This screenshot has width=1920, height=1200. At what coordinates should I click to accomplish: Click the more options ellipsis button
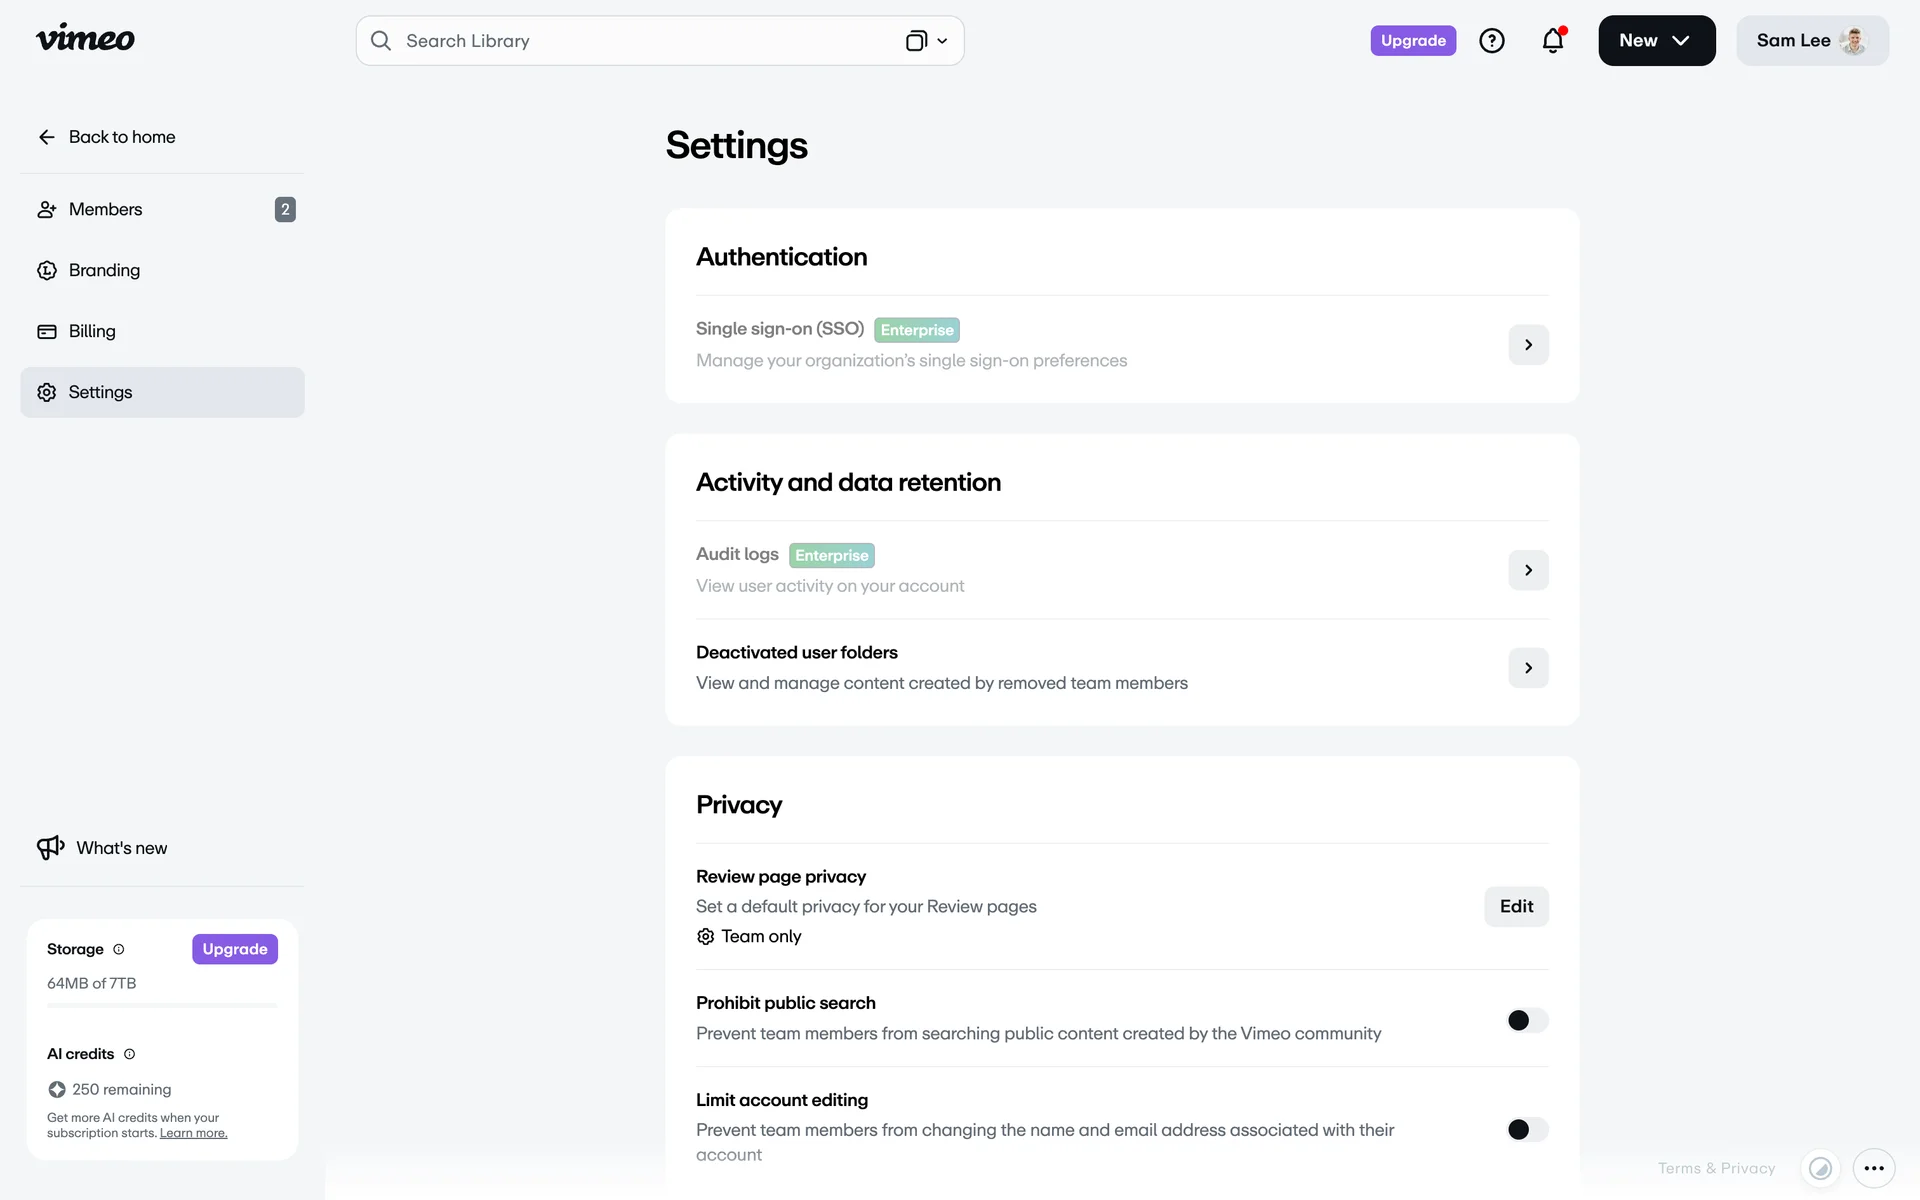point(1873,1168)
